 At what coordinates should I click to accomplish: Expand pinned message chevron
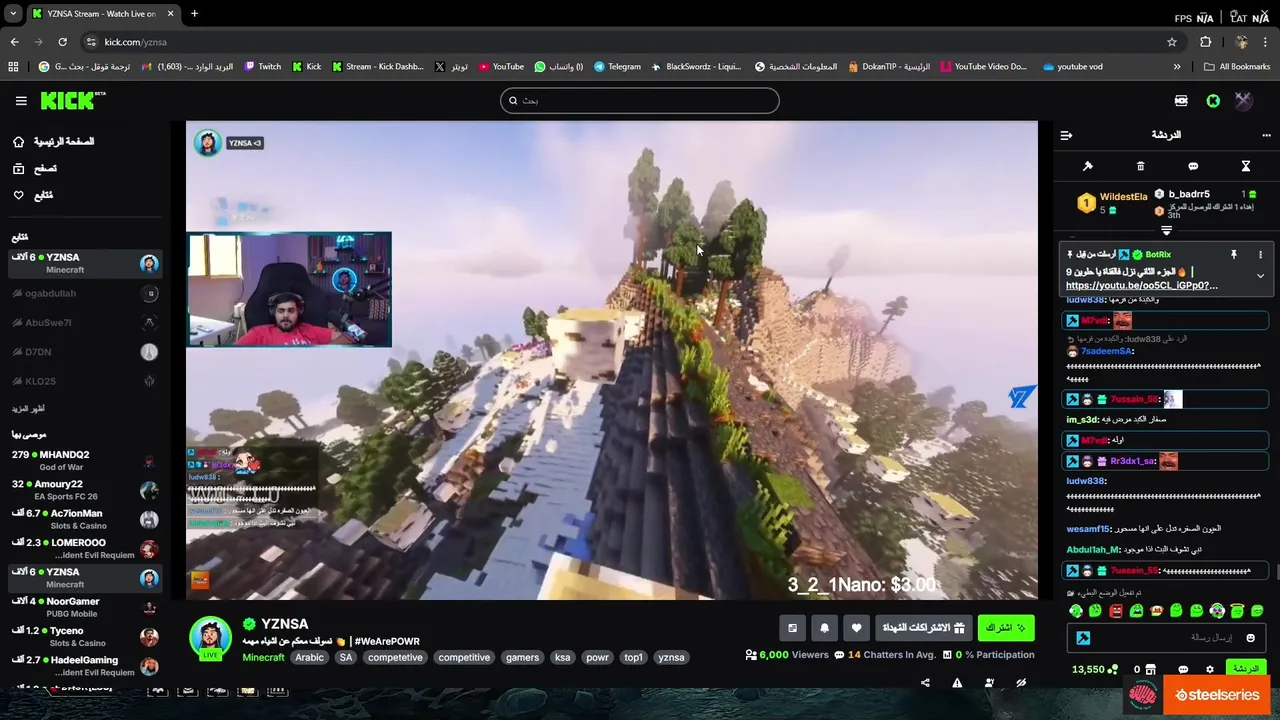coord(1260,276)
